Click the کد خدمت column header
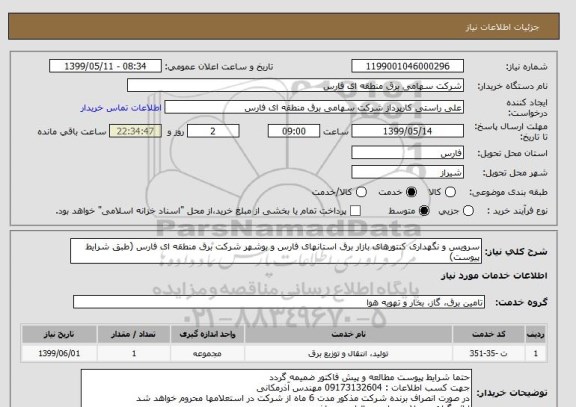This screenshot has height=407, width=576. [489, 334]
